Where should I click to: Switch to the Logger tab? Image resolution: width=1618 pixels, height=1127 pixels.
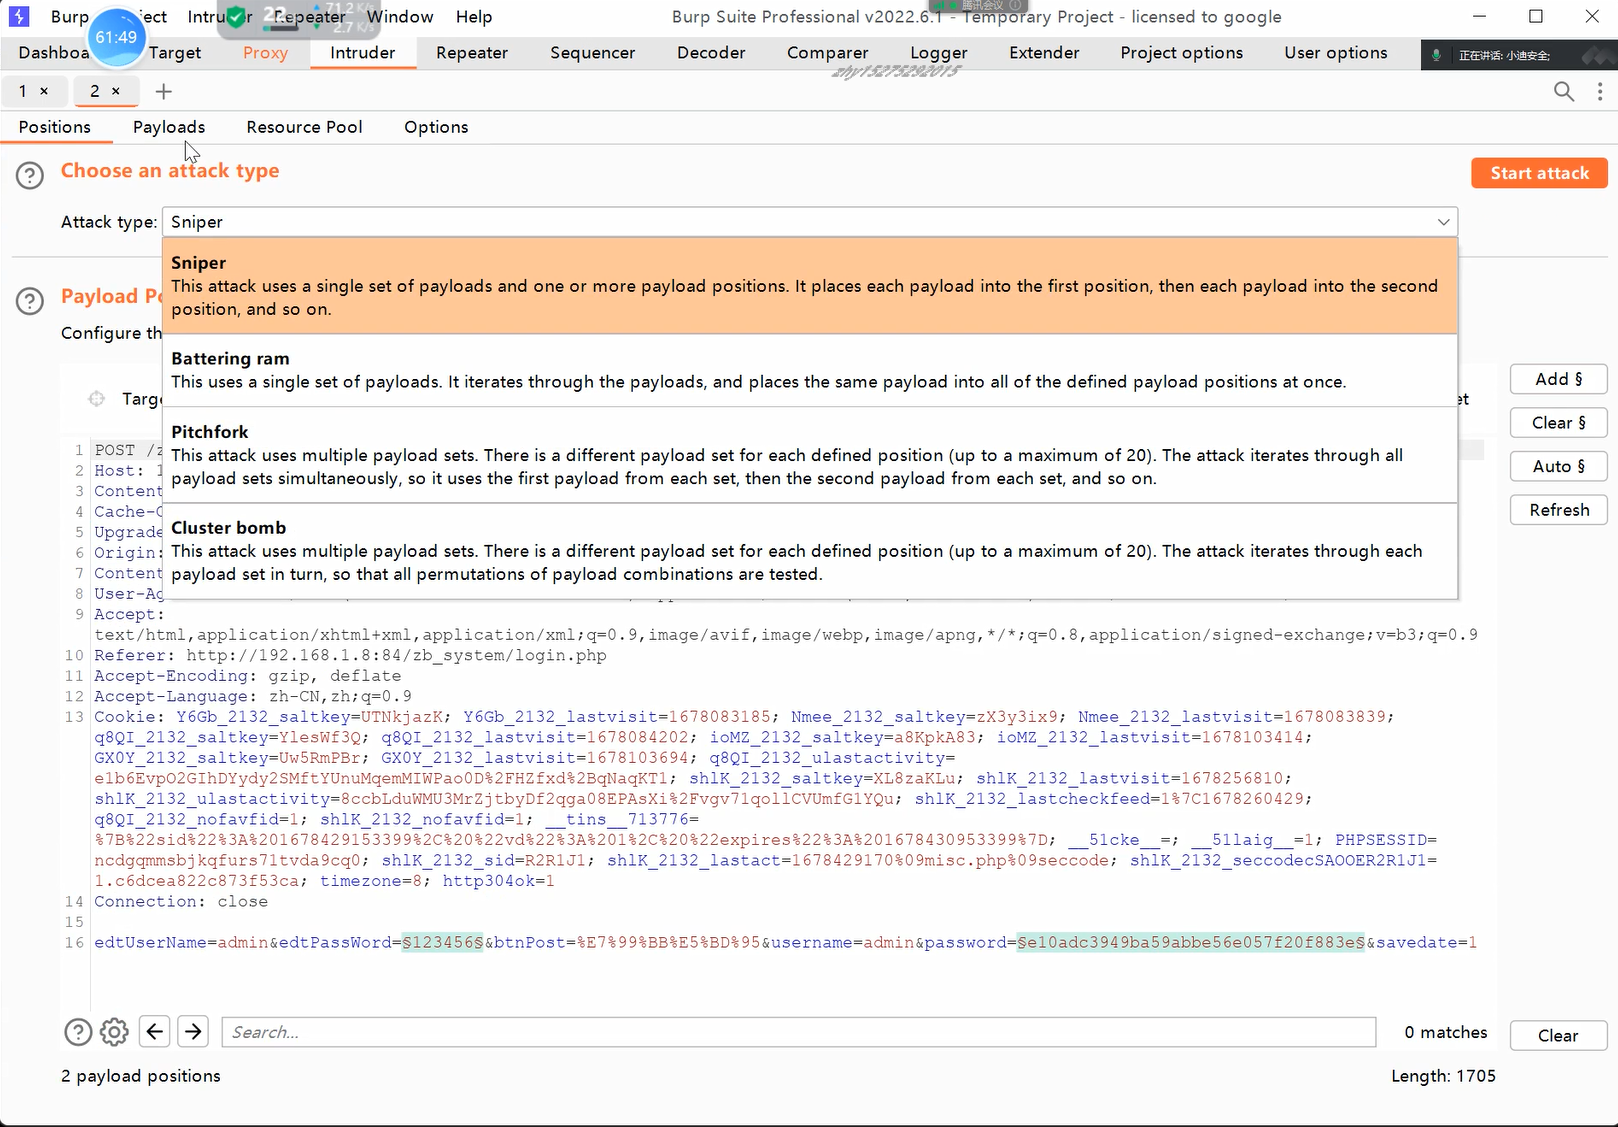[x=939, y=53]
